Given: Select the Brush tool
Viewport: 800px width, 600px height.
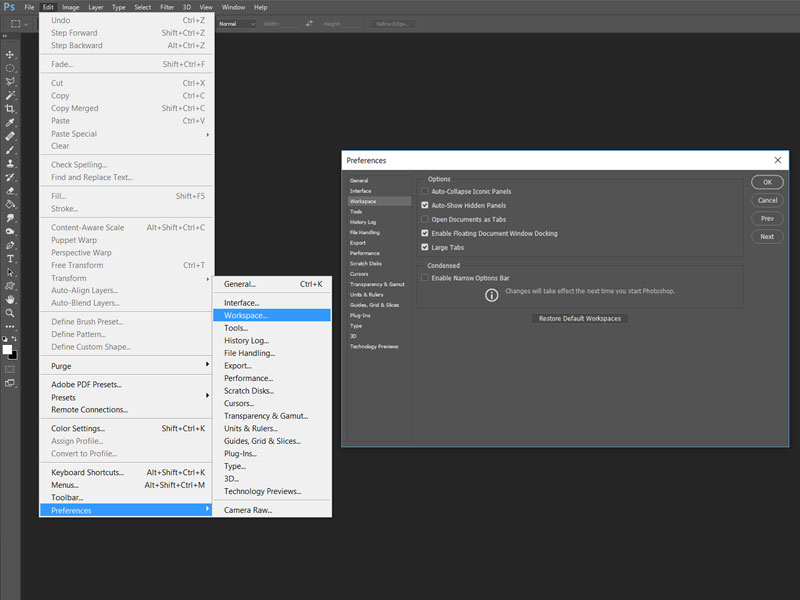Looking at the screenshot, I should pyautogui.click(x=10, y=150).
